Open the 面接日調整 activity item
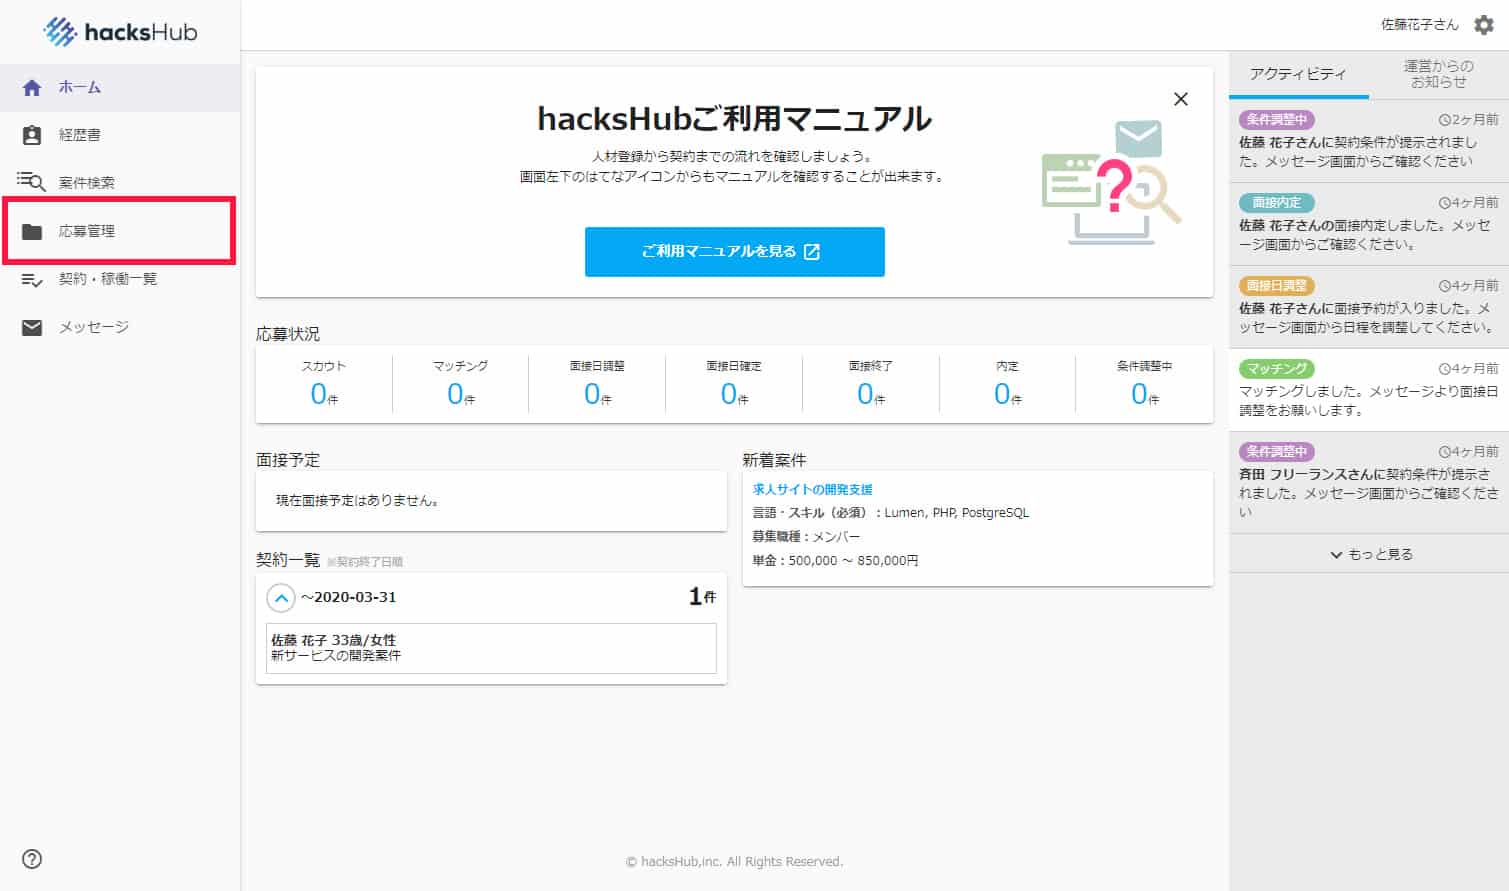This screenshot has height=891, width=1509. (x=1369, y=306)
